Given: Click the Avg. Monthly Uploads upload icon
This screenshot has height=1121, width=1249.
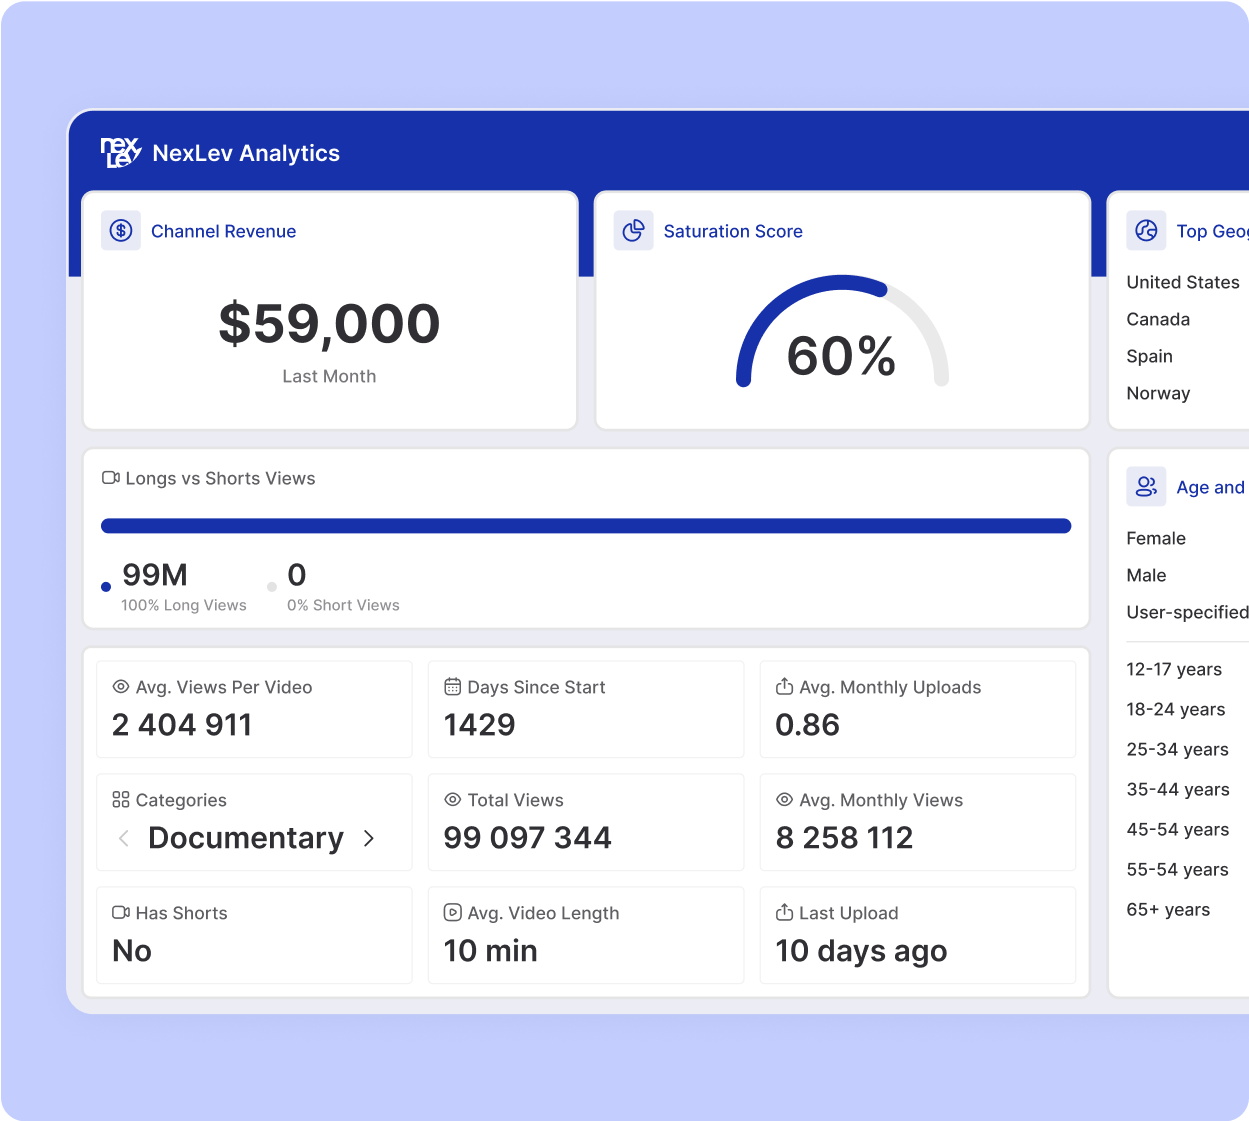Looking at the screenshot, I should [x=784, y=687].
